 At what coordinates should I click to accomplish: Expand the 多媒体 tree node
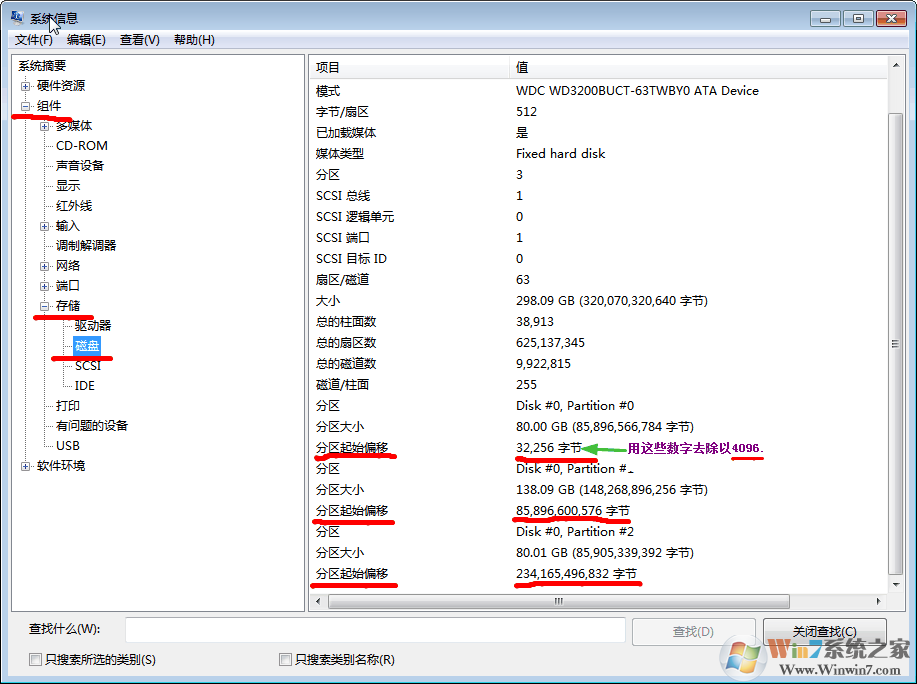[44, 126]
